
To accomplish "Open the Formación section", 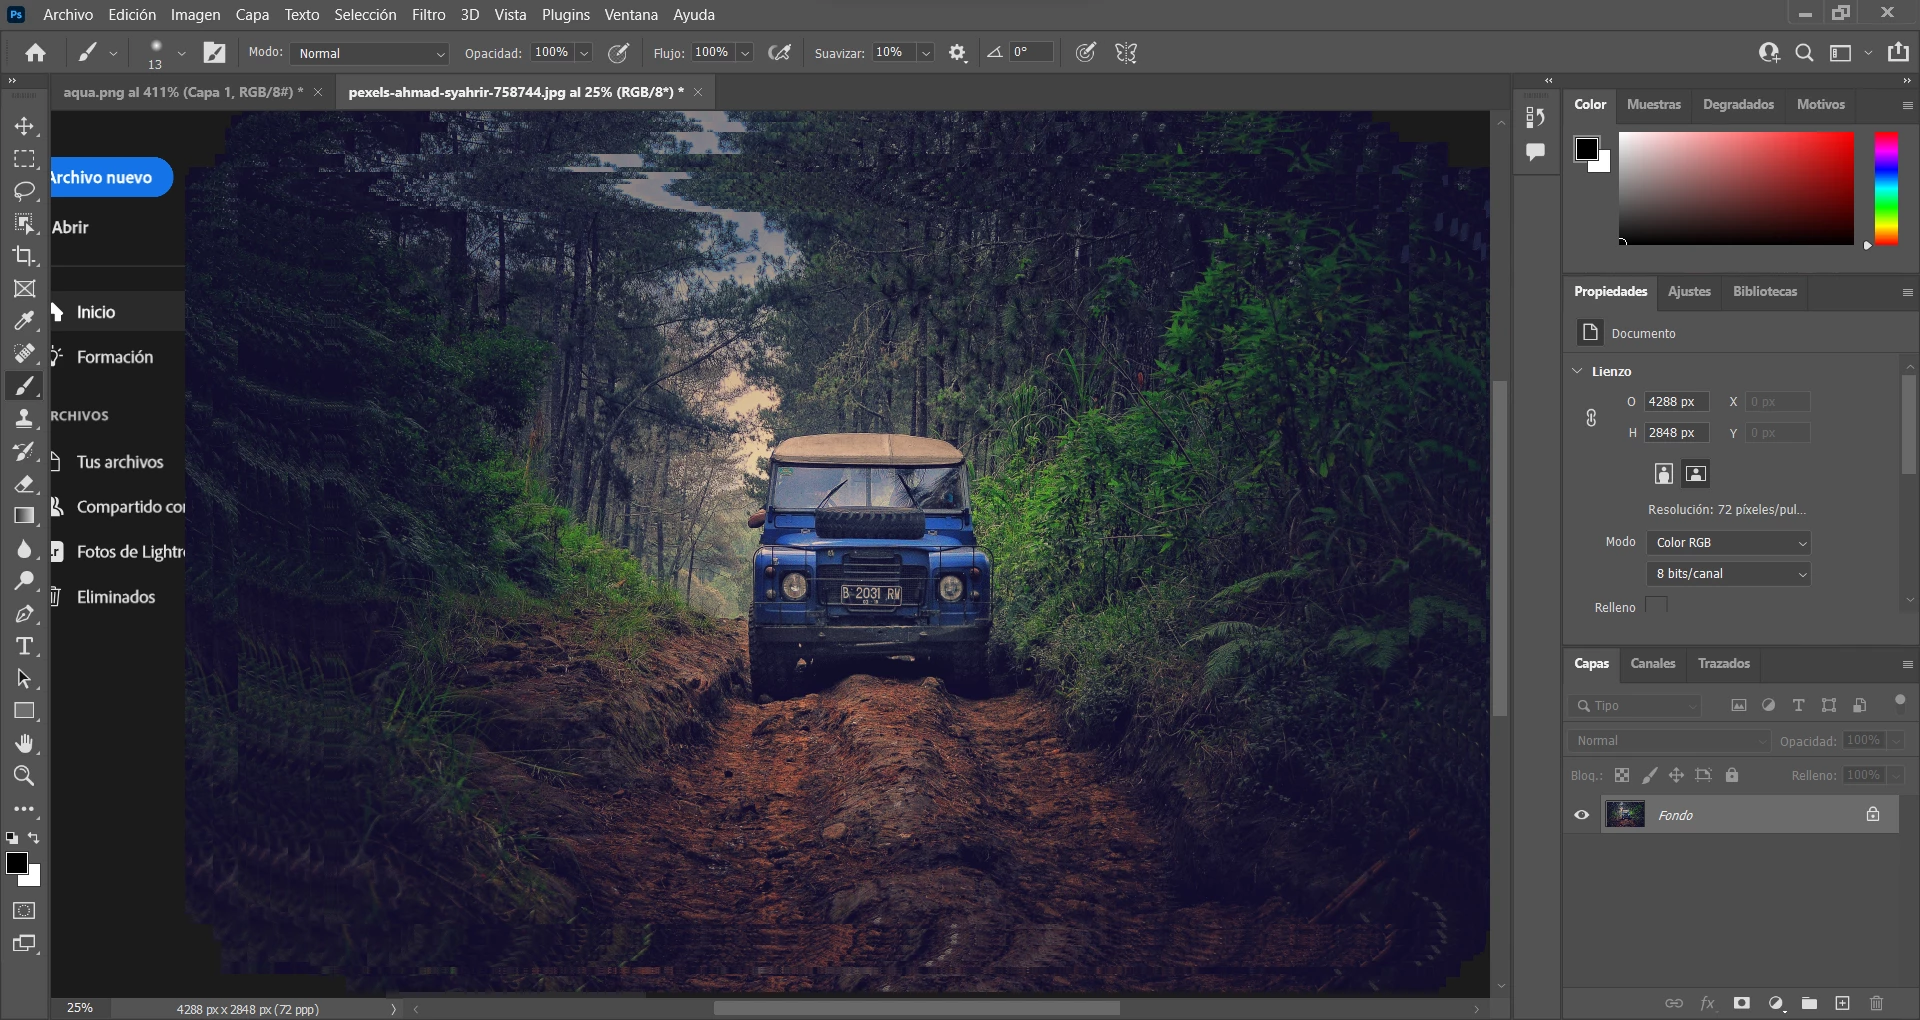I will (x=115, y=357).
